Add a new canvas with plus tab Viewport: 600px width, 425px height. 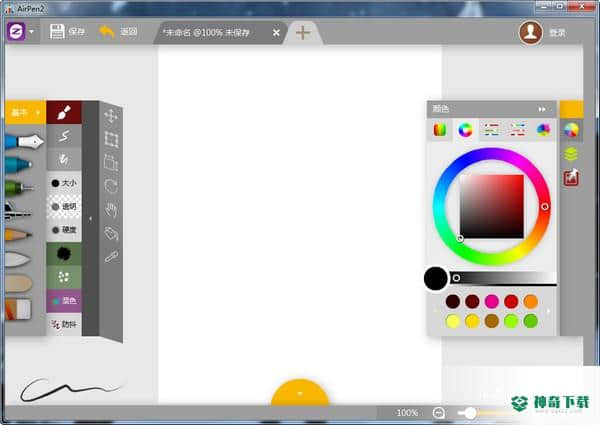point(303,33)
